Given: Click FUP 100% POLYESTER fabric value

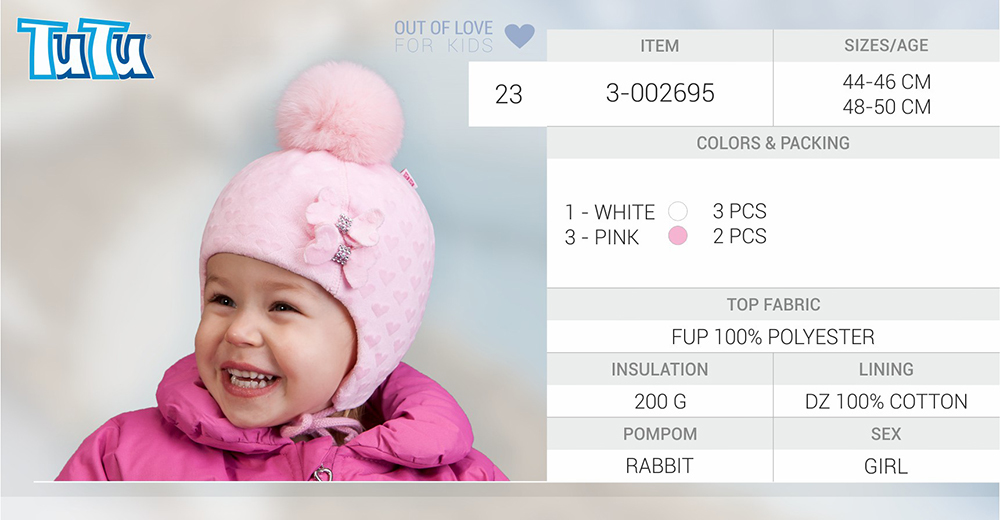Looking at the screenshot, I should pyautogui.click(x=773, y=337).
